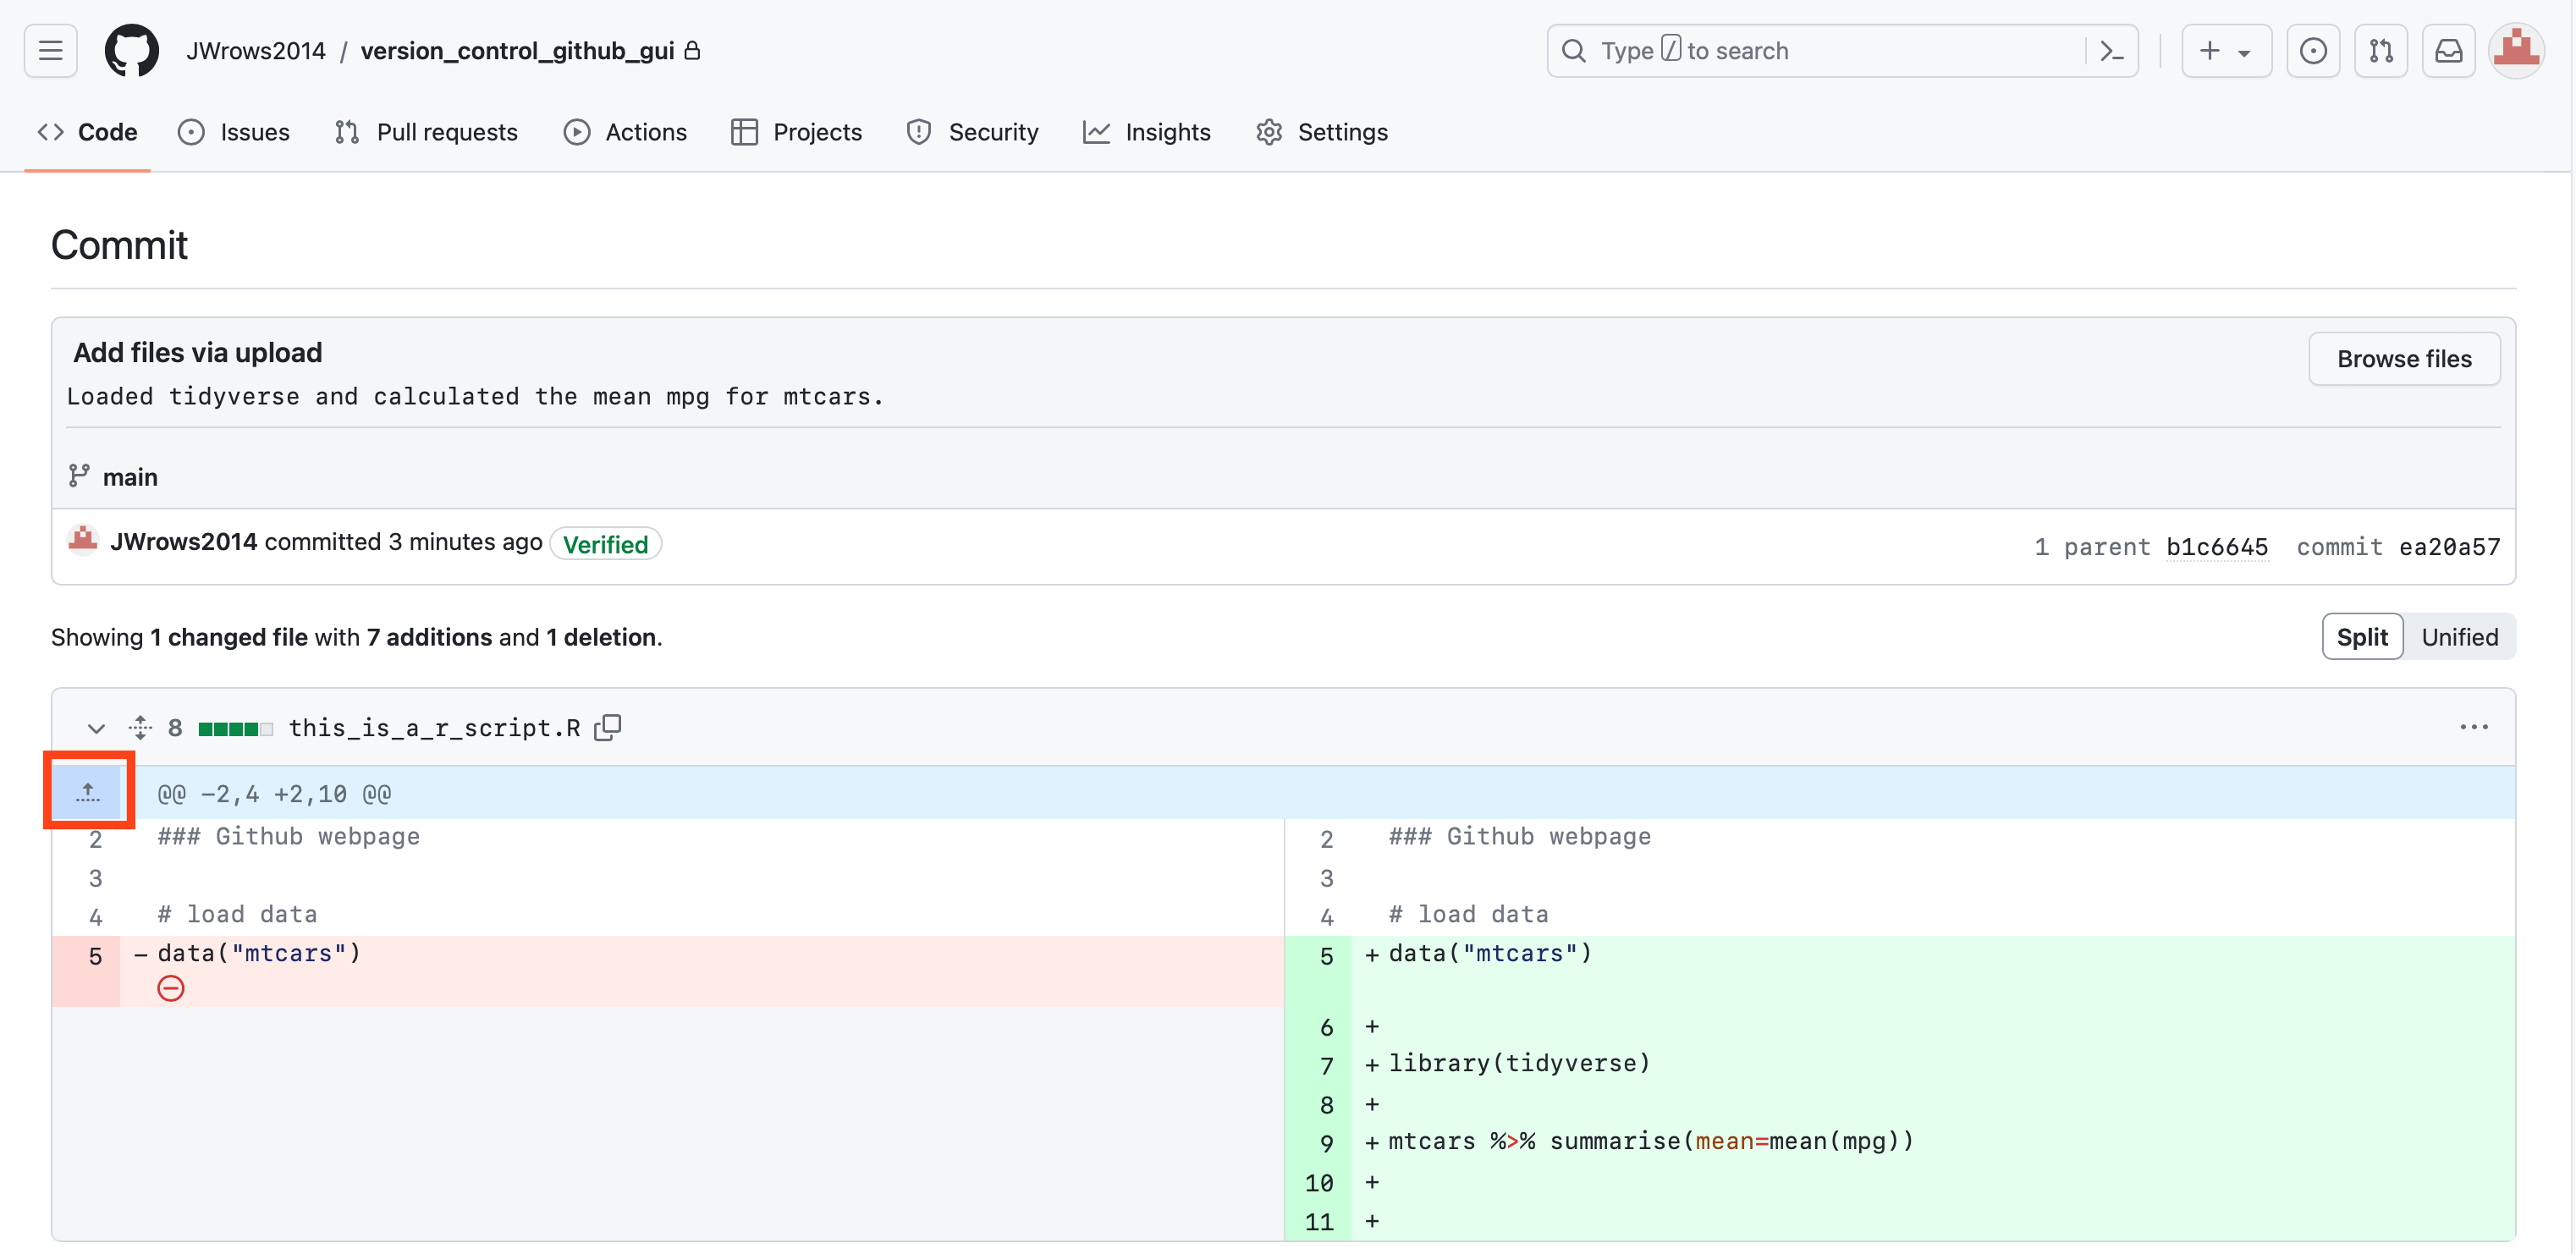Expand all lines with the arrows icon
2576x1254 pixels.
pyautogui.click(x=140, y=727)
